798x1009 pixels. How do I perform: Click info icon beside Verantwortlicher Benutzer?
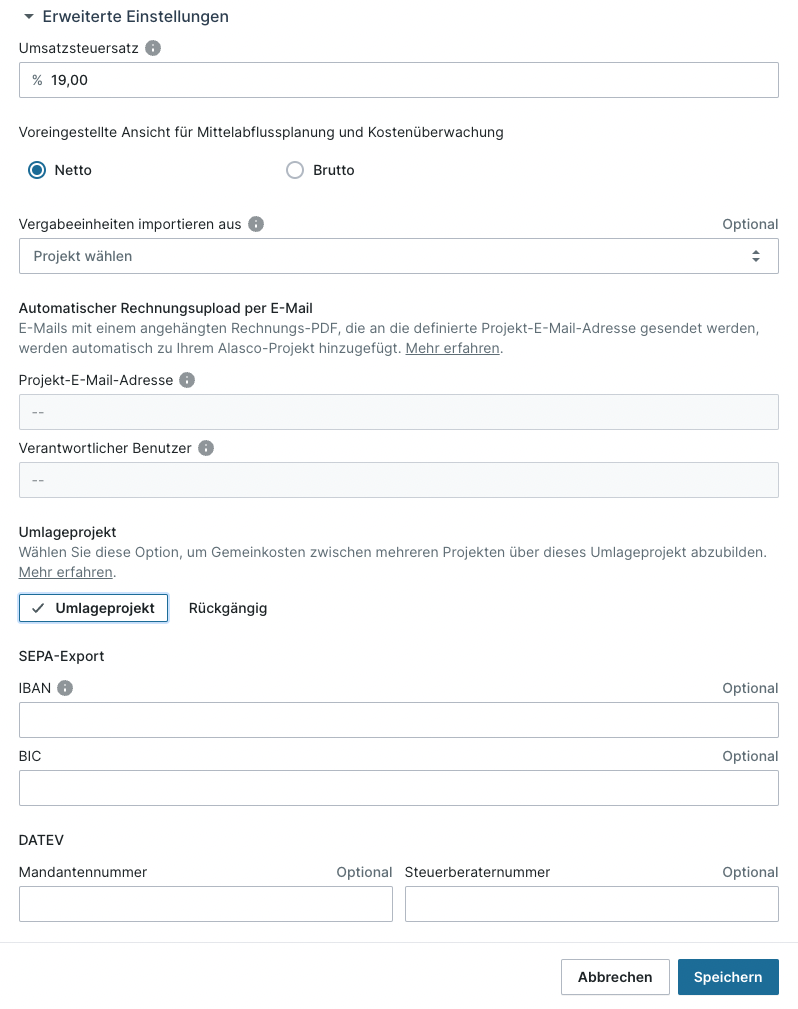coord(206,448)
